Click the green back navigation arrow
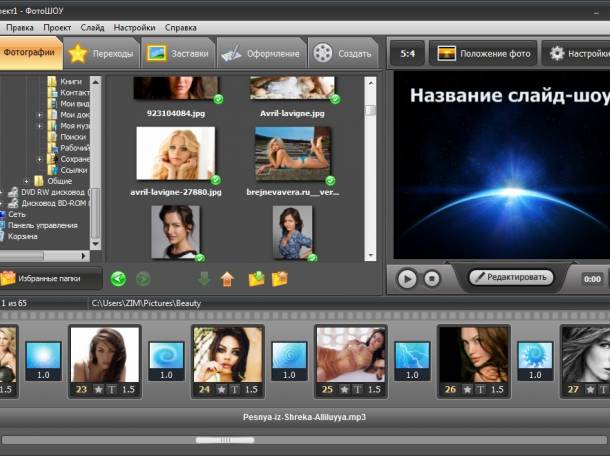Image resolution: width=610 pixels, height=456 pixels. (118, 279)
